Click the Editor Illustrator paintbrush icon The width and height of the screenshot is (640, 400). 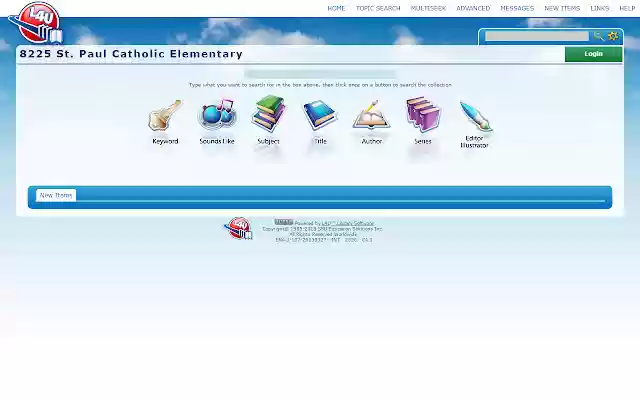[x=475, y=116]
